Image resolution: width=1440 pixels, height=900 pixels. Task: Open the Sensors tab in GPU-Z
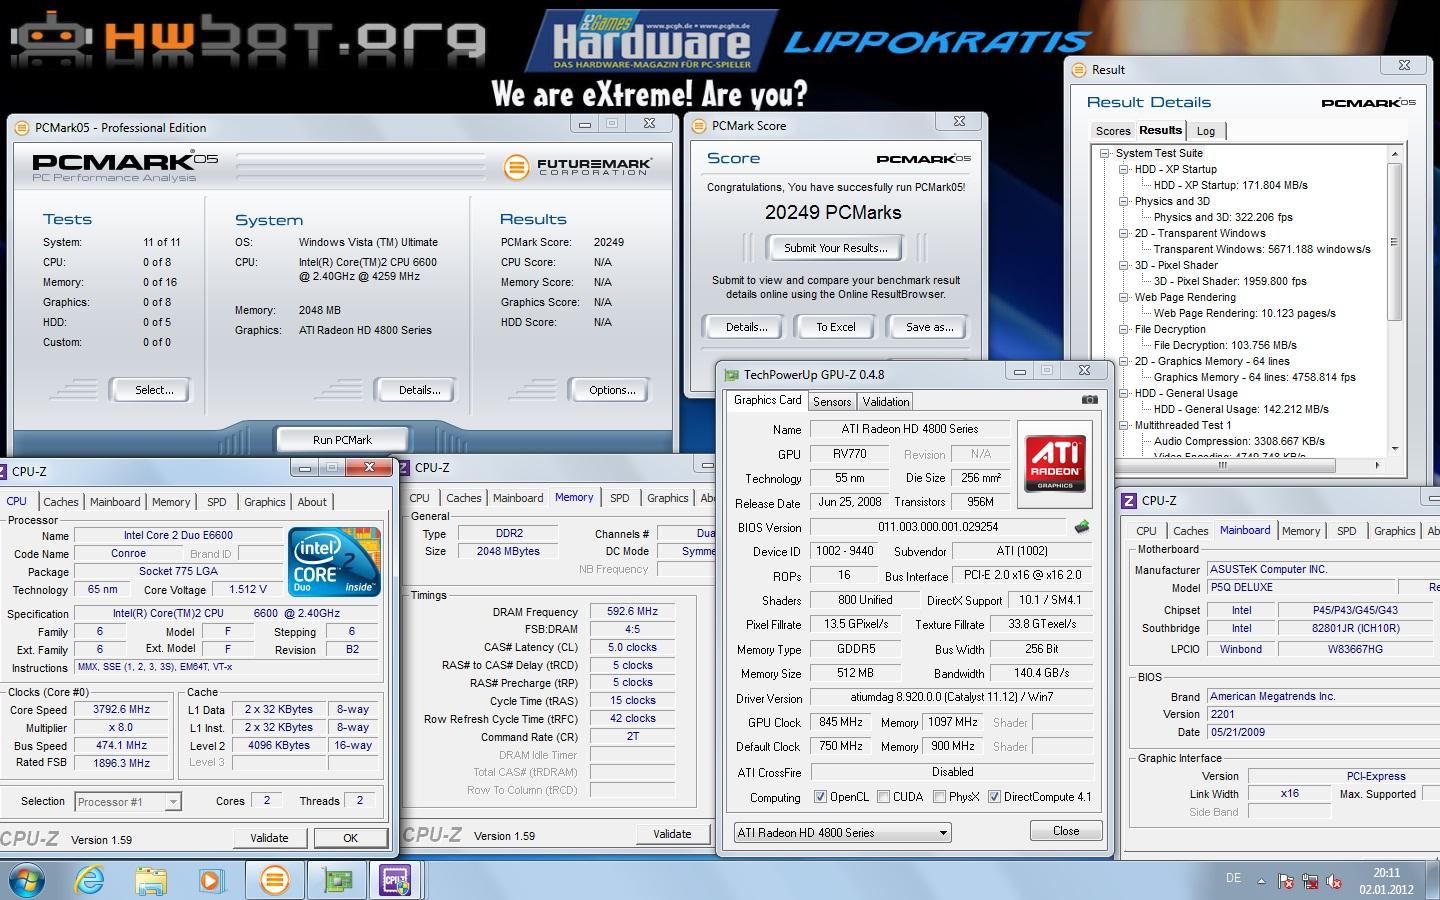coord(832,402)
